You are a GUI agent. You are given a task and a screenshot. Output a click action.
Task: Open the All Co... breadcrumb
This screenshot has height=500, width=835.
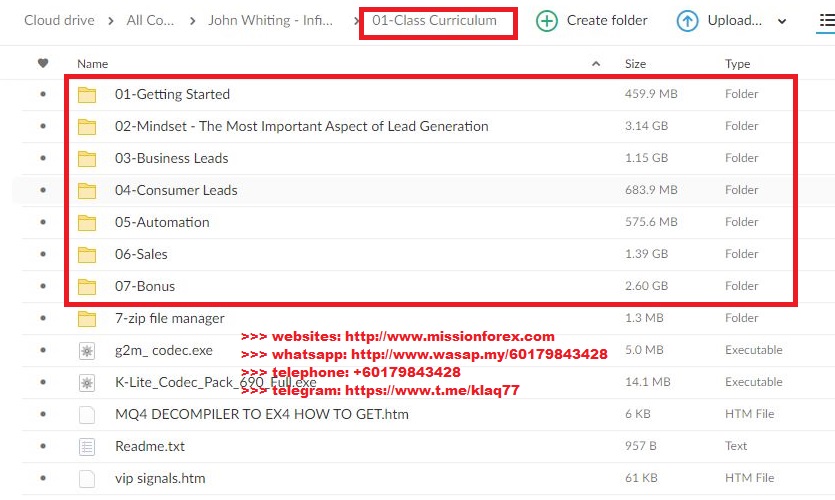click(x=150, y=20)
